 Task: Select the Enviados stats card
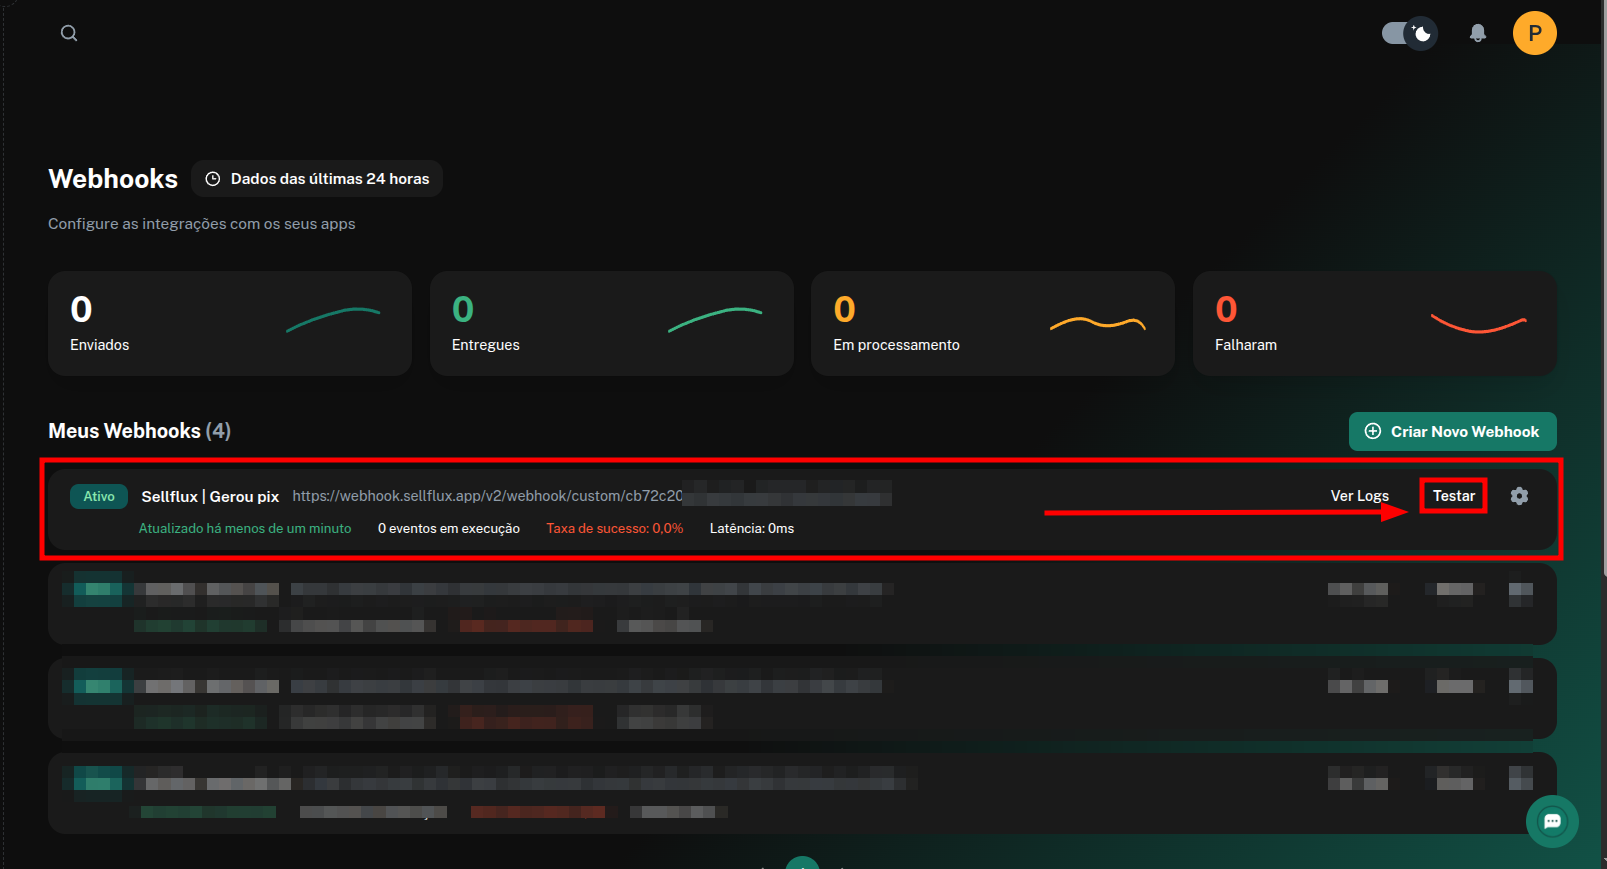[230, 324]
